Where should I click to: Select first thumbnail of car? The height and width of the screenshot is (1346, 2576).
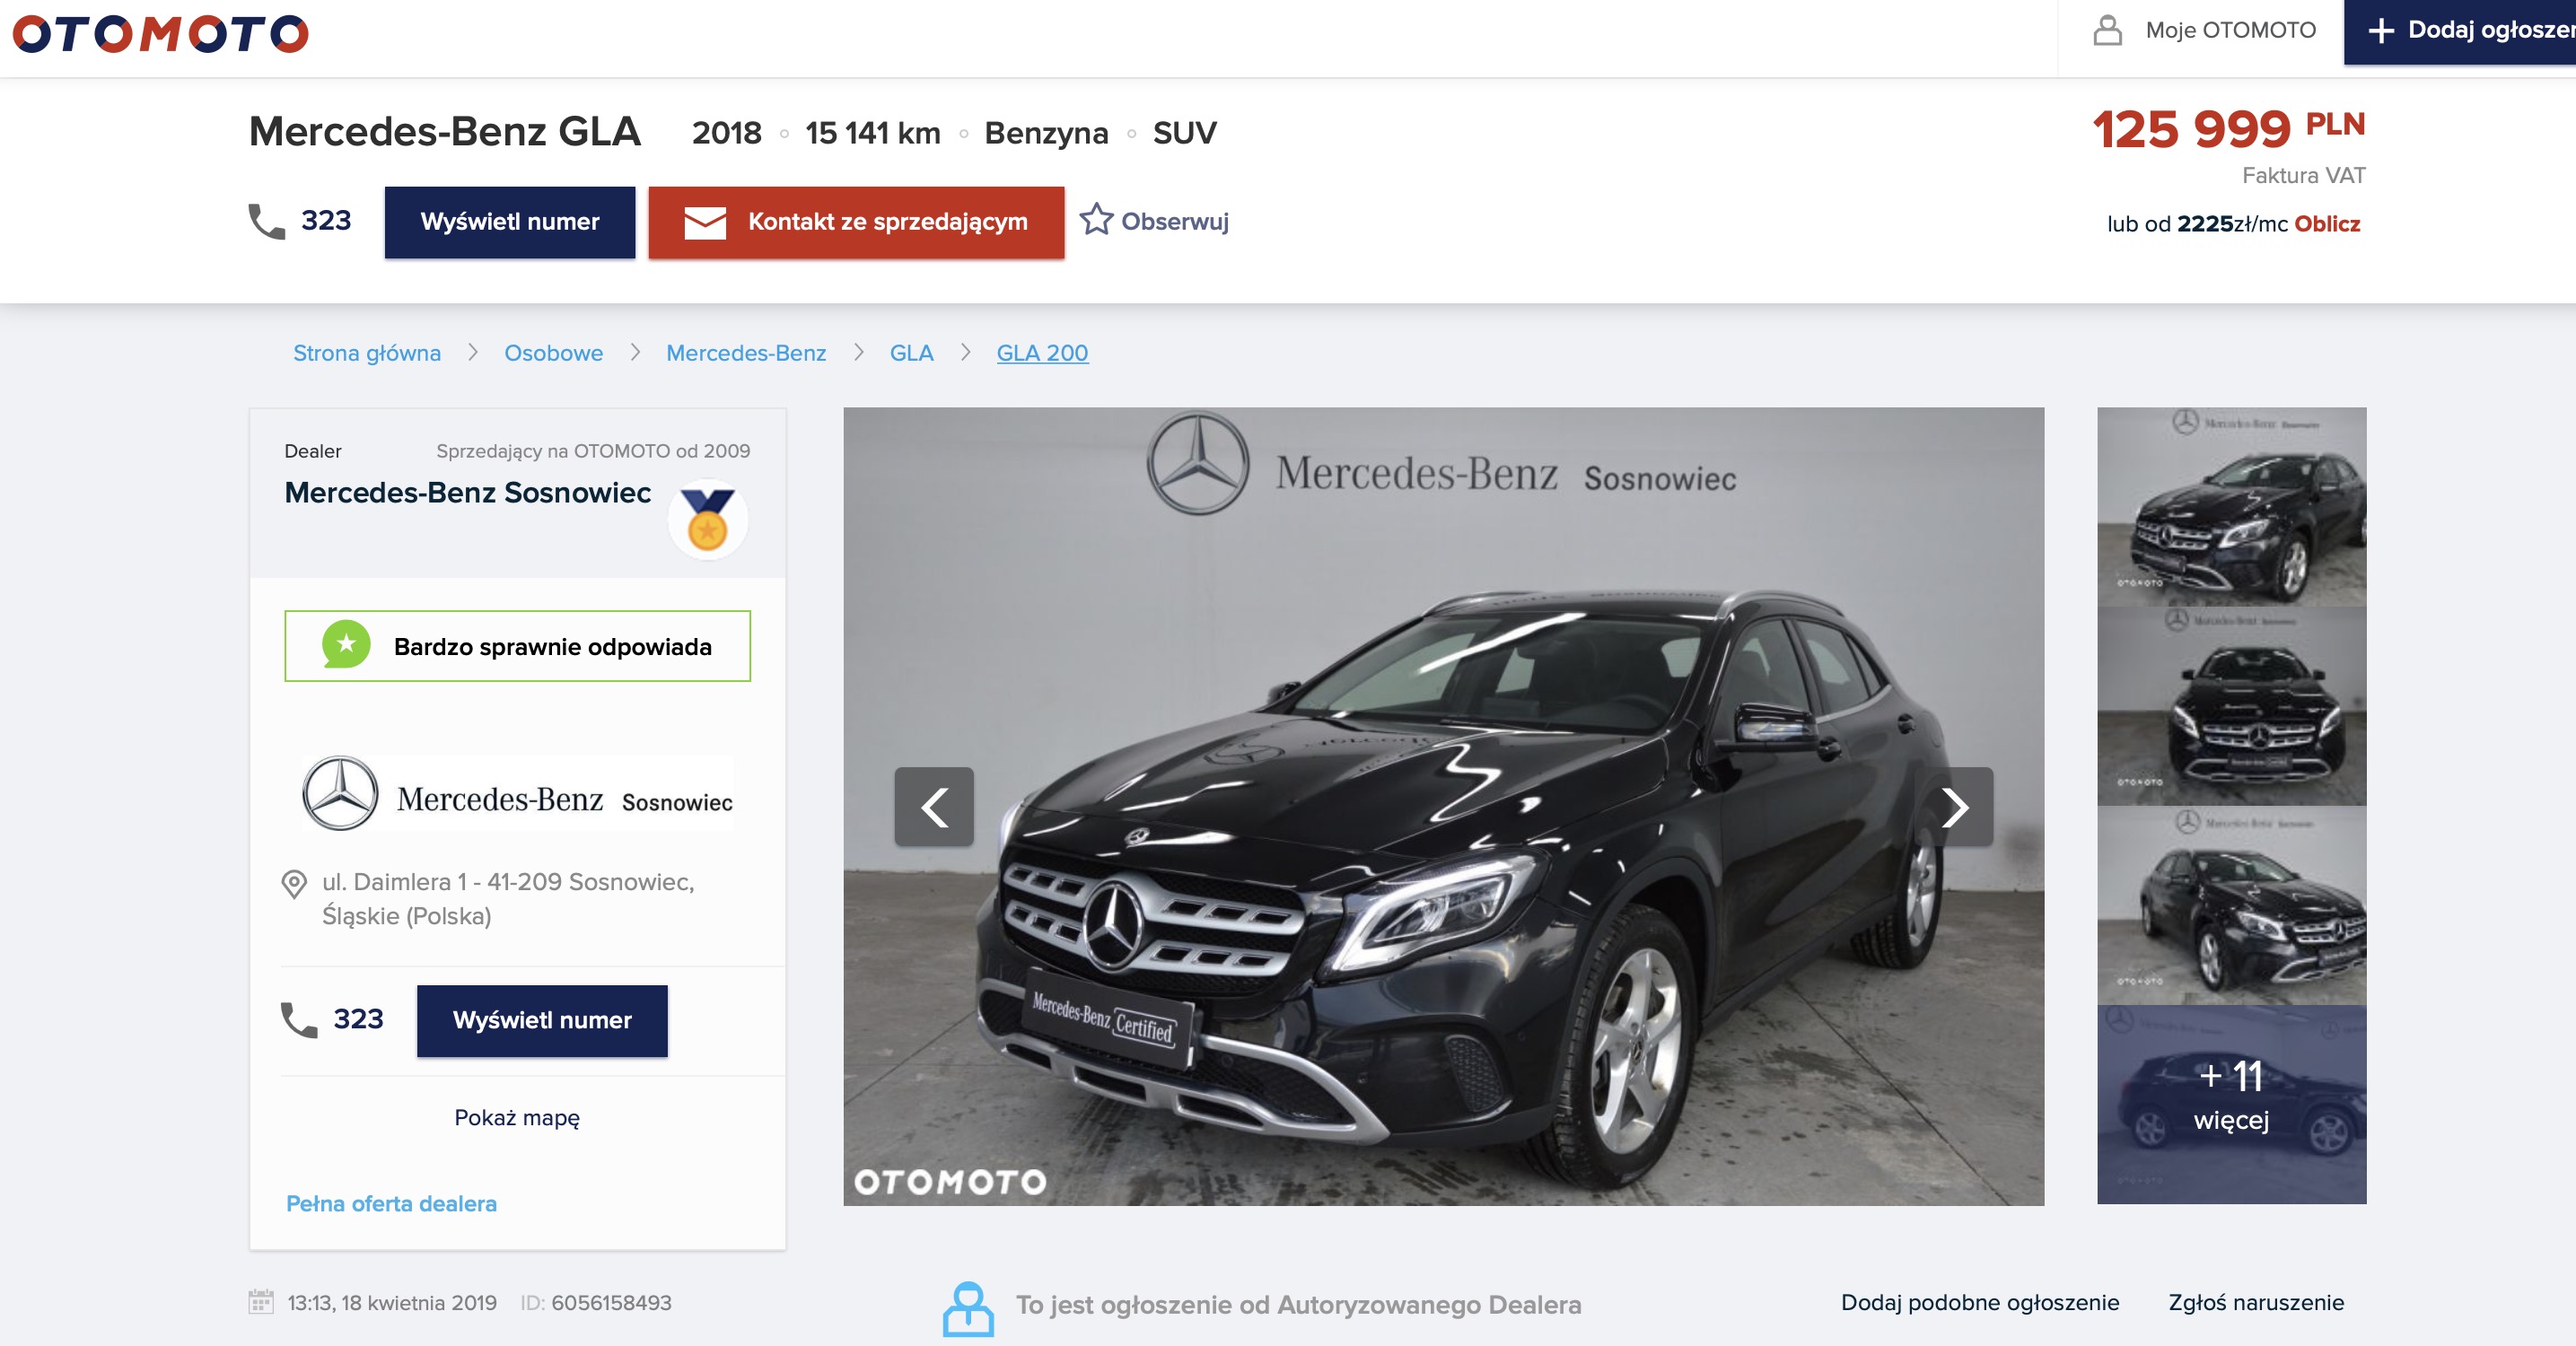coord(2231,506)
